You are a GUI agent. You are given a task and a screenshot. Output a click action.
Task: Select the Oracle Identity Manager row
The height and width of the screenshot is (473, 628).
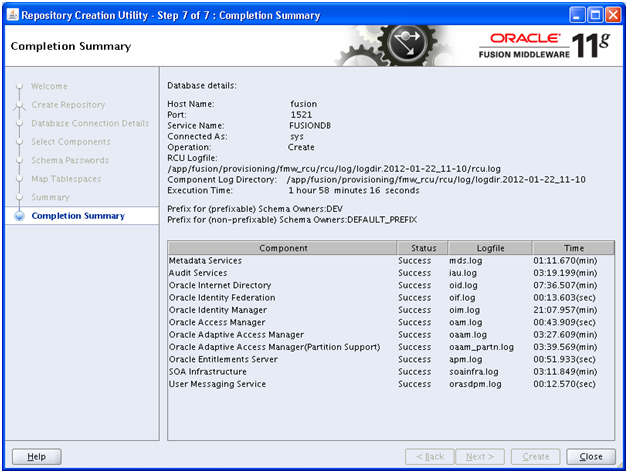tap(391, 310)
